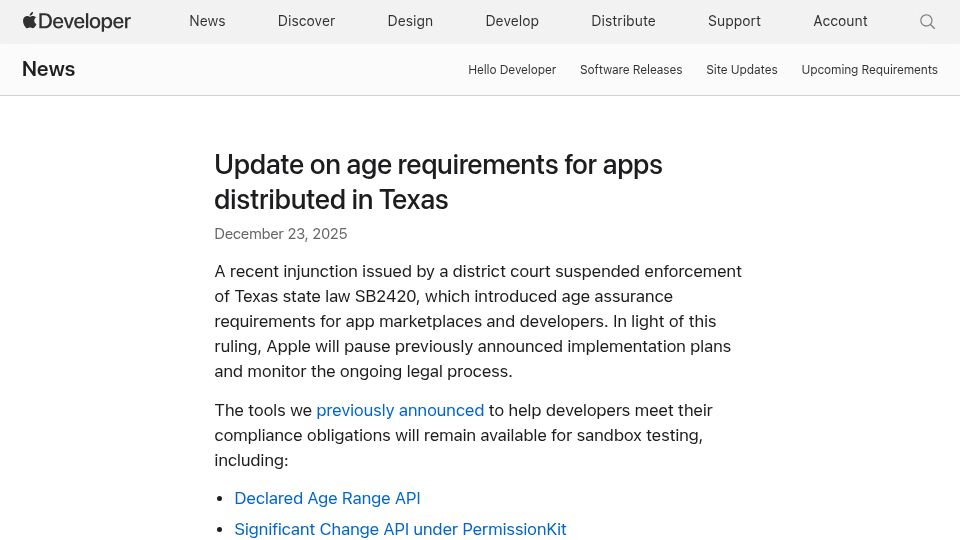Click the date 'December 23, 2025'
960x540 pixels.
tap(280, 234)
